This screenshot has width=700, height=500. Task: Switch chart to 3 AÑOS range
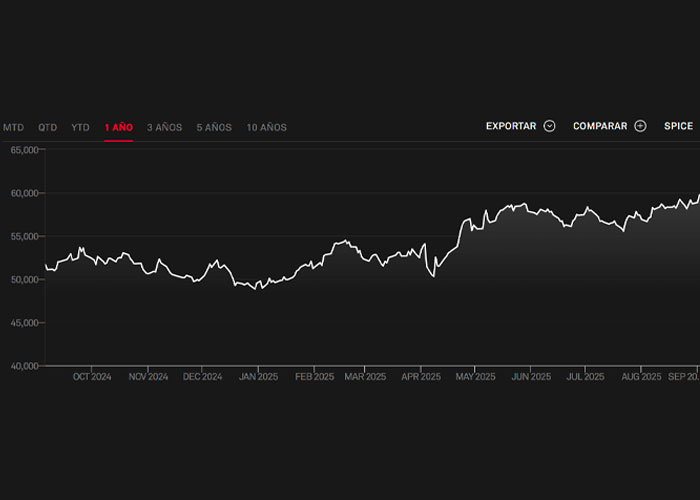pos(164,128)
